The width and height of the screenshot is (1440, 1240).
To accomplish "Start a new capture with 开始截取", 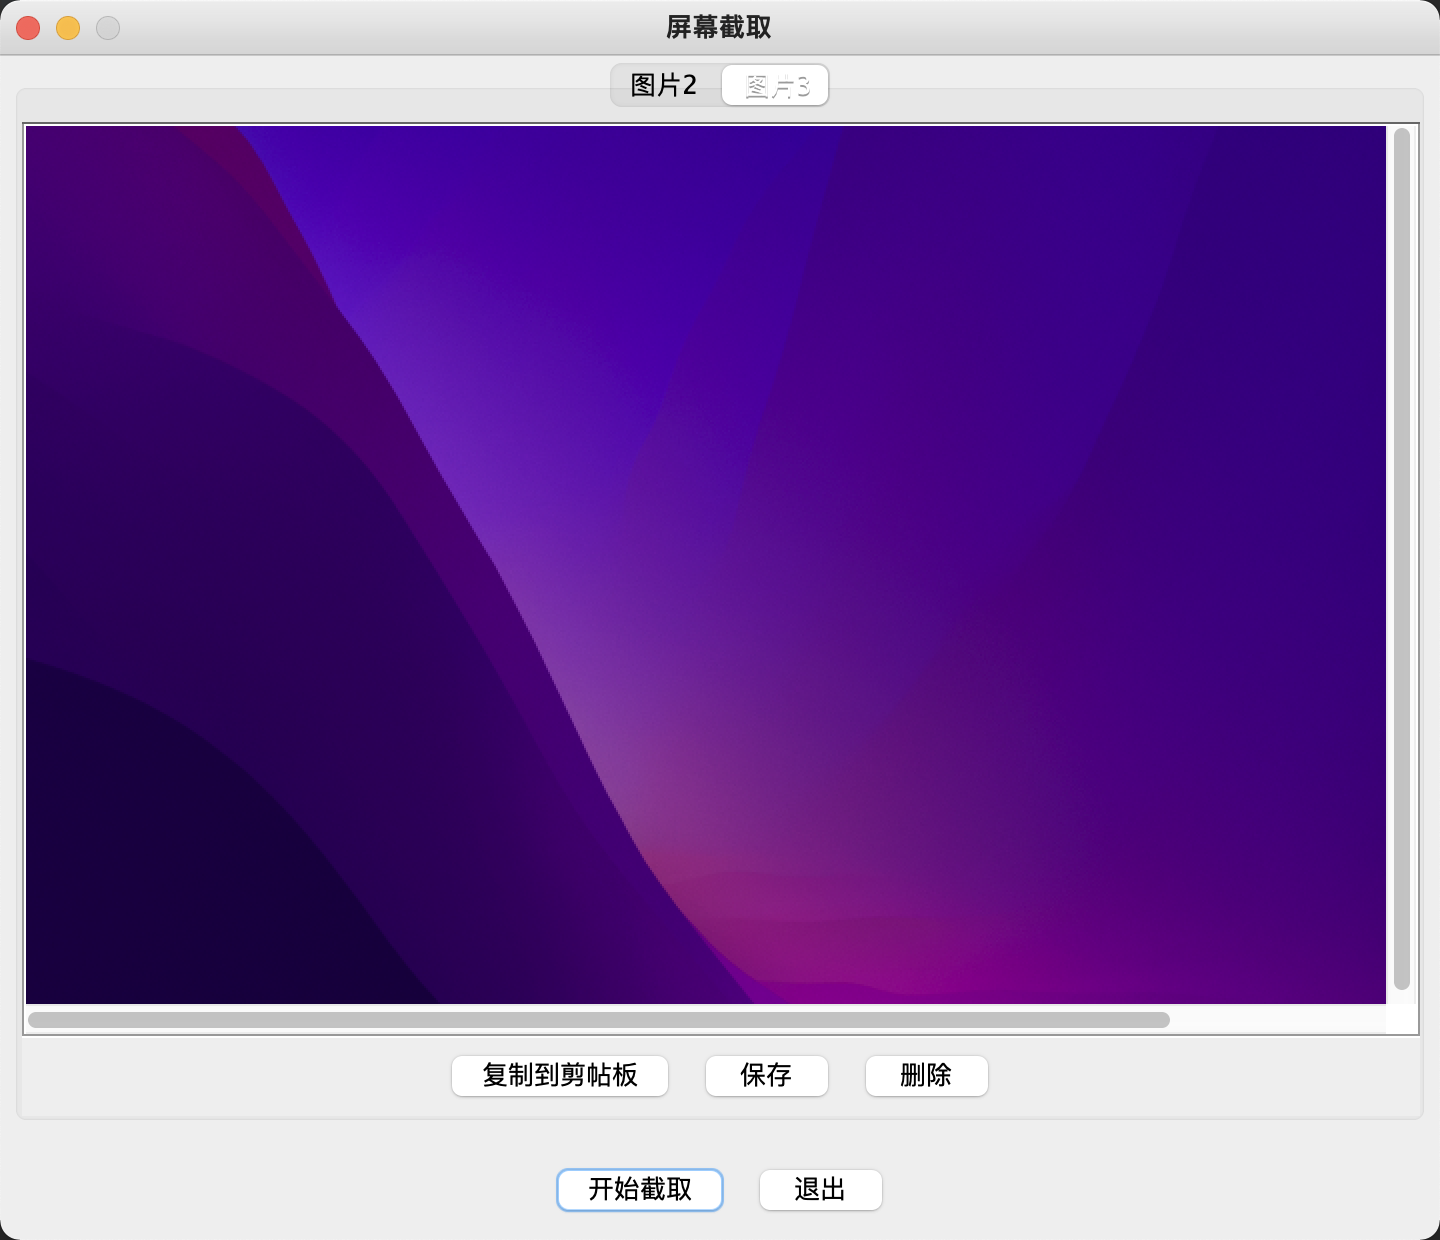I will pos(640,1190).
